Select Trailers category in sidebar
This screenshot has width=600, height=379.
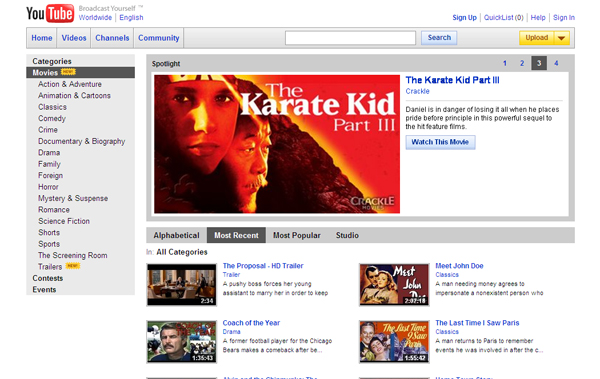pyautogui.click(x=50, y=267)
